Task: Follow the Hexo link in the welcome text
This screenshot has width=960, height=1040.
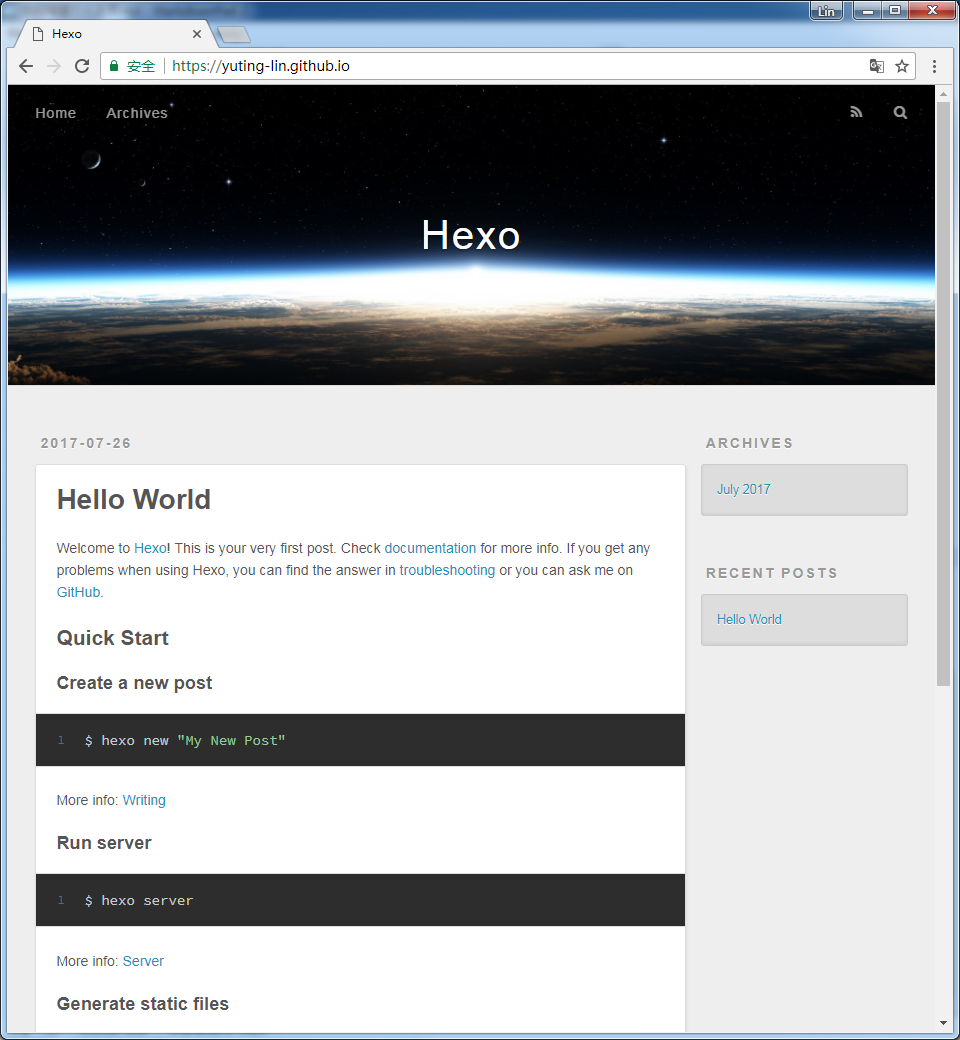Action: [151, 548]
